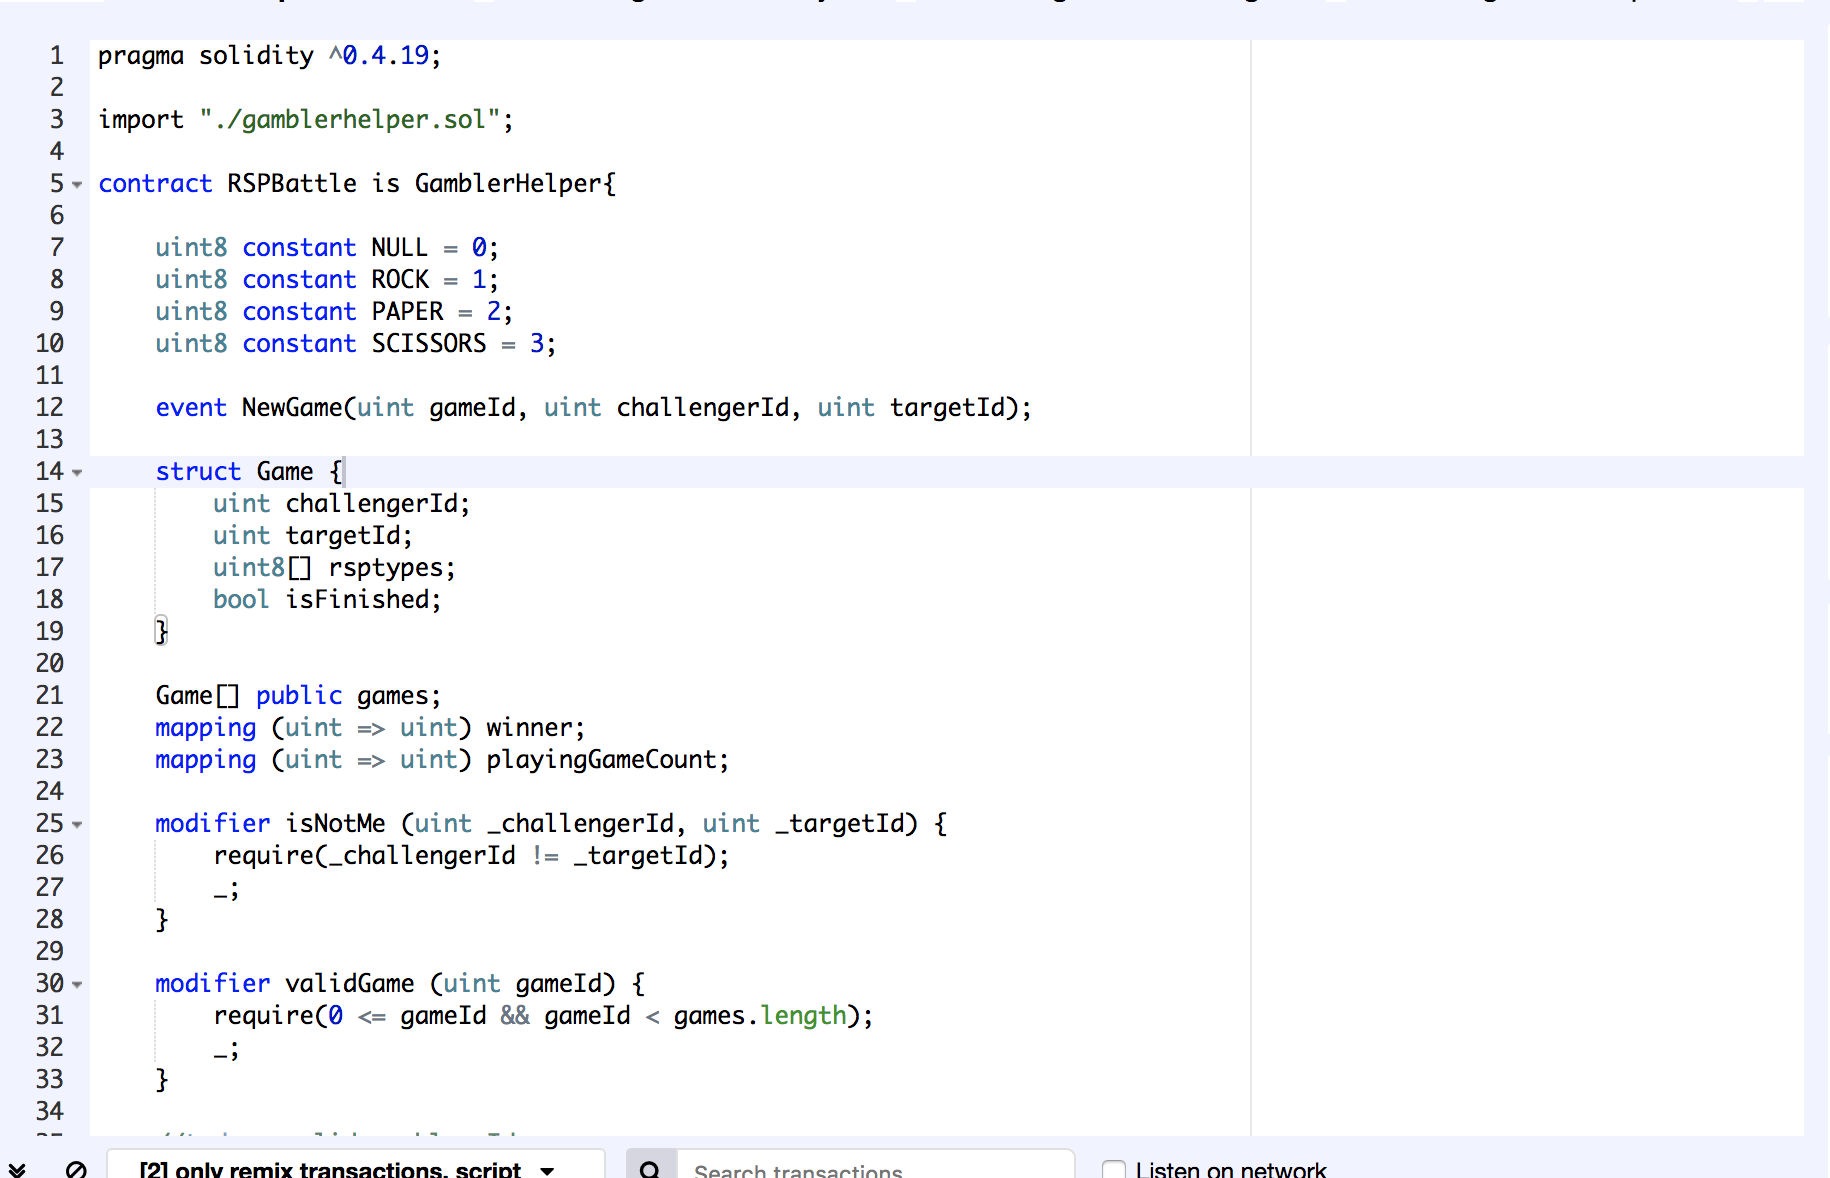
Task: Click the event name 'NewGame'
Action: click(x=292, y=407)
